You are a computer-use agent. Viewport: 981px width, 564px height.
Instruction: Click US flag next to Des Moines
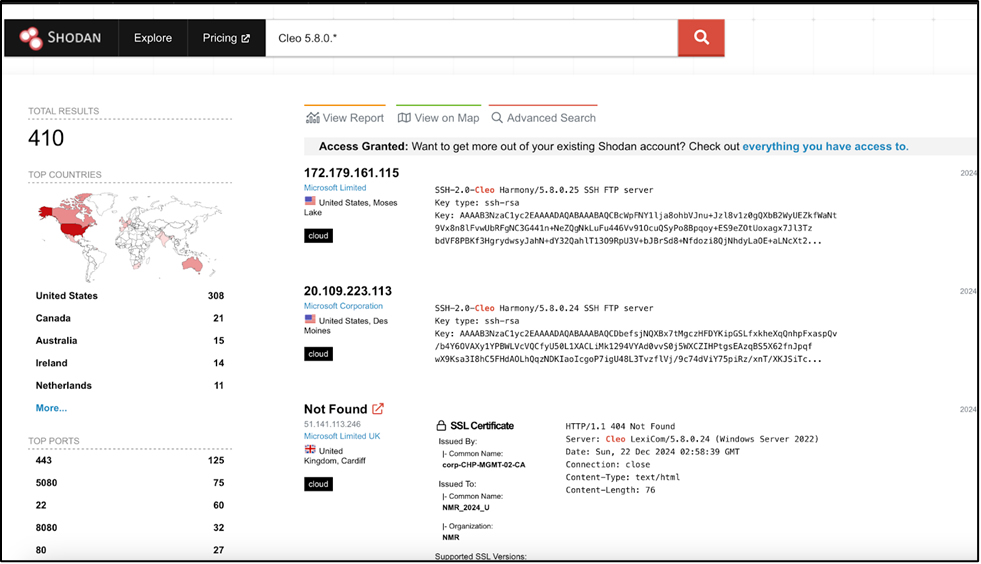(x=310, y=319)
